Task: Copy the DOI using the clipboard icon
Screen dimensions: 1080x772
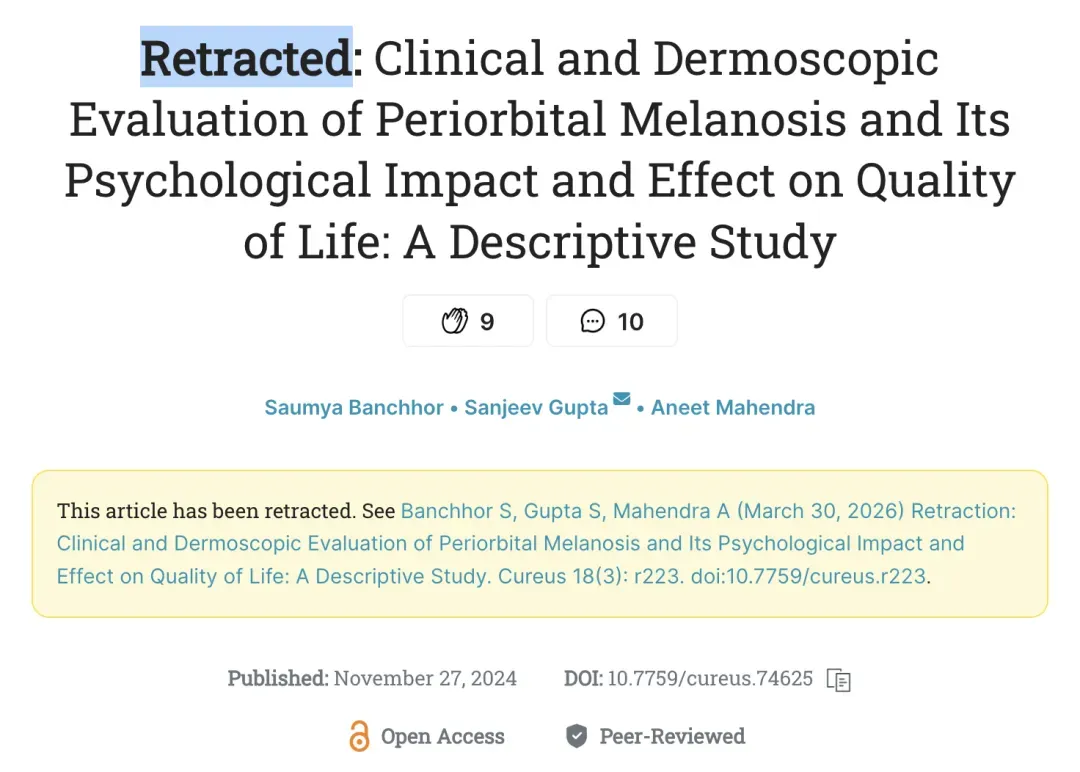Action: 838,680
